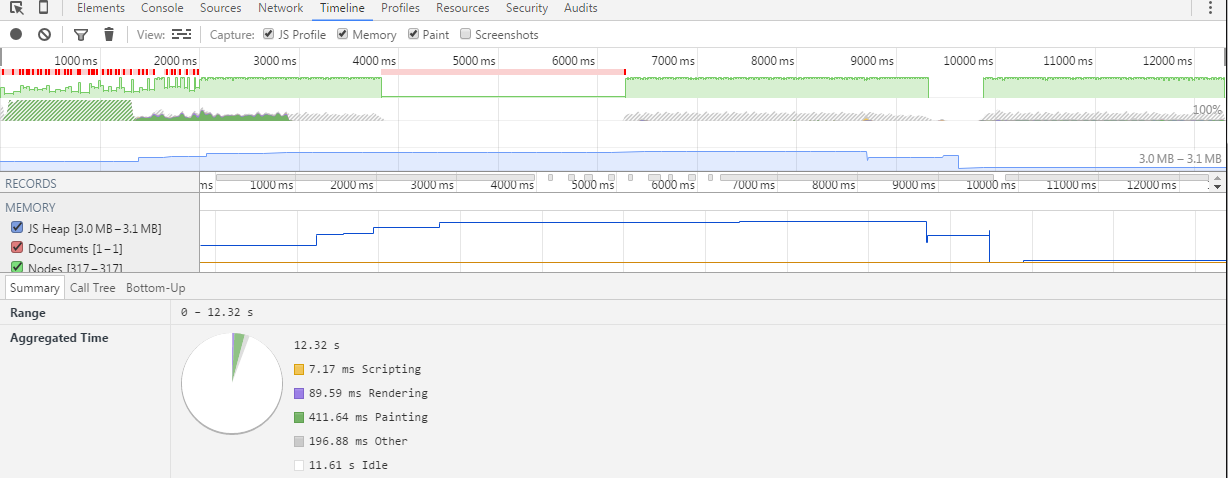Screen dimensions: 1228x478
Task: Open the filter funnel icon
Action: pyautogui.click(x=81, y=34)
